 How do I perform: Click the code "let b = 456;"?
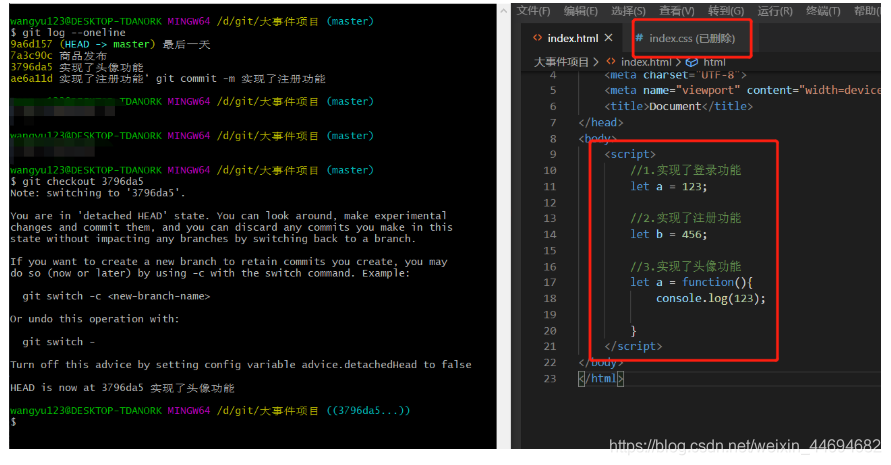point(668,234)
